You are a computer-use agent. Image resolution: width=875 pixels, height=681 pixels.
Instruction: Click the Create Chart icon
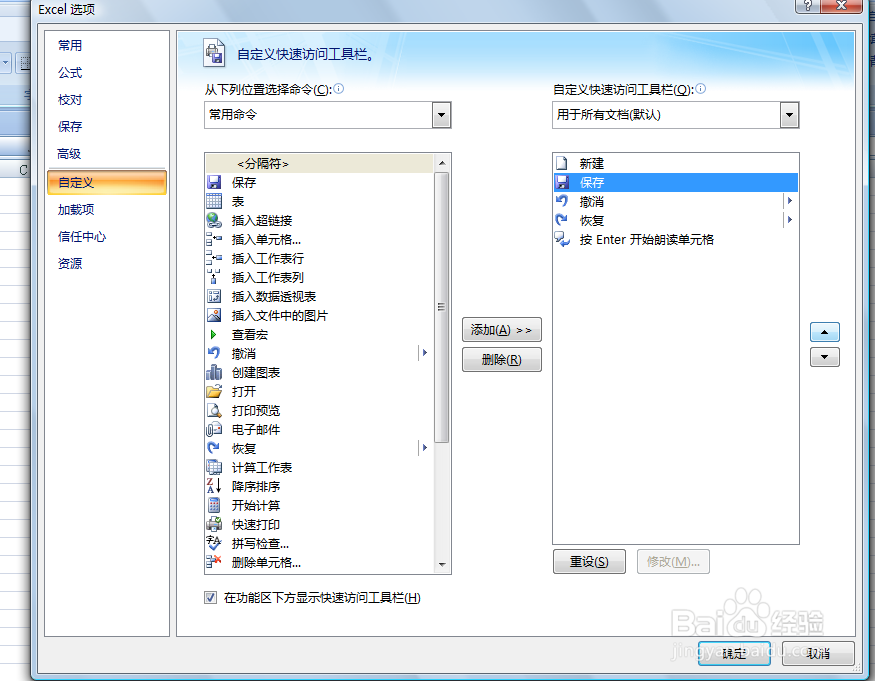214,372
